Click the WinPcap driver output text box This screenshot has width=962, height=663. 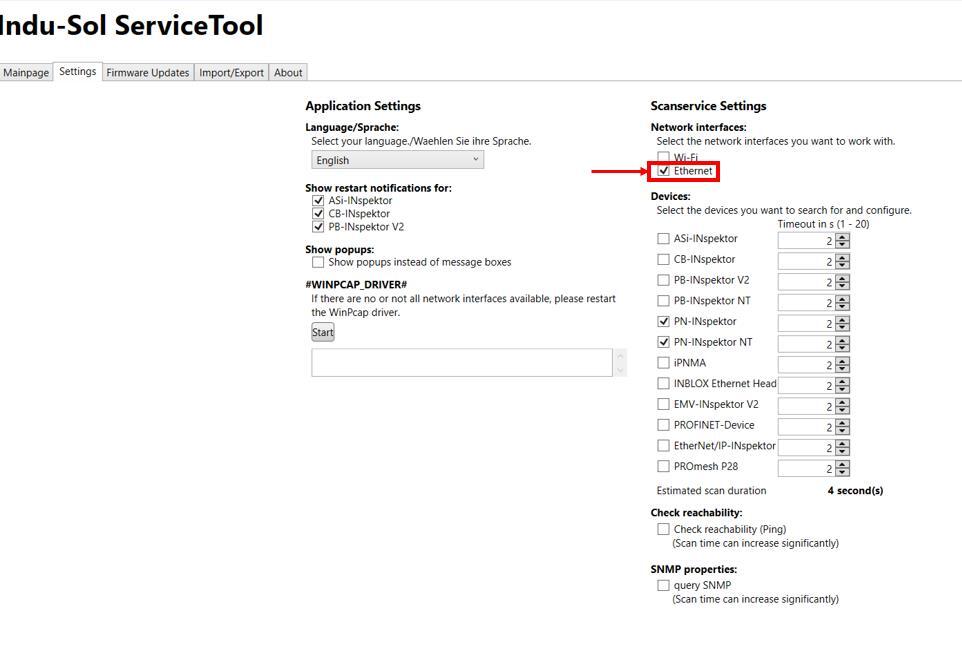(x=461, y=362)
